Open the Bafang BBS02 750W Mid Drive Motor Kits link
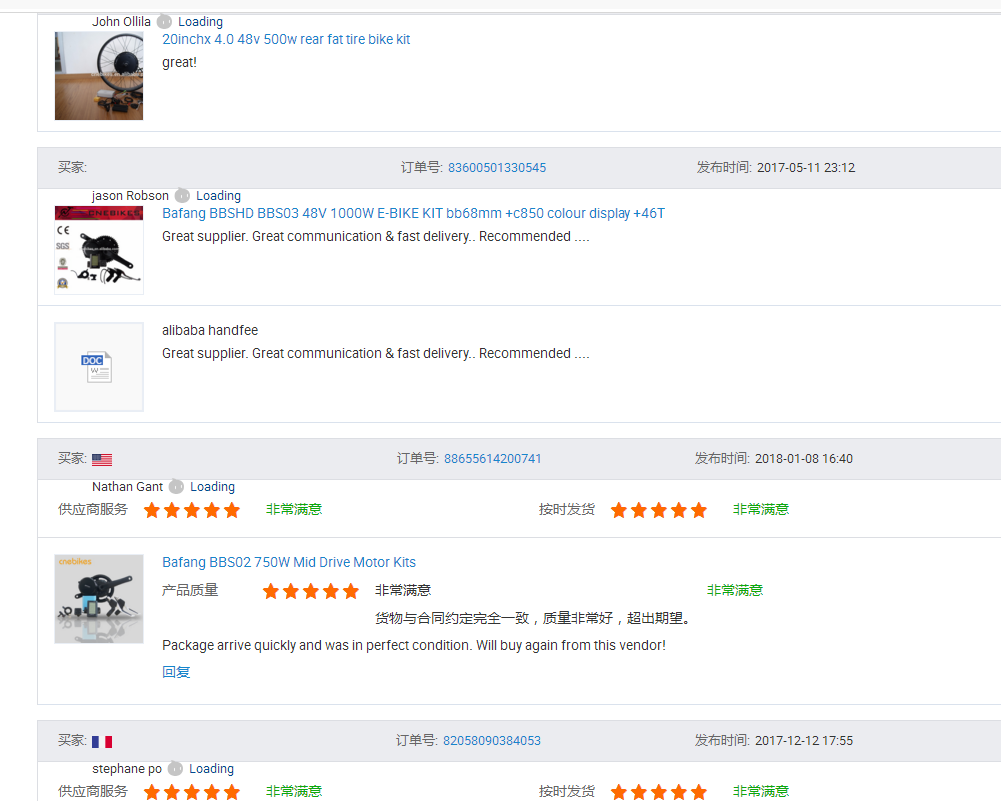Screen dimensions: 1001x801 289,562
